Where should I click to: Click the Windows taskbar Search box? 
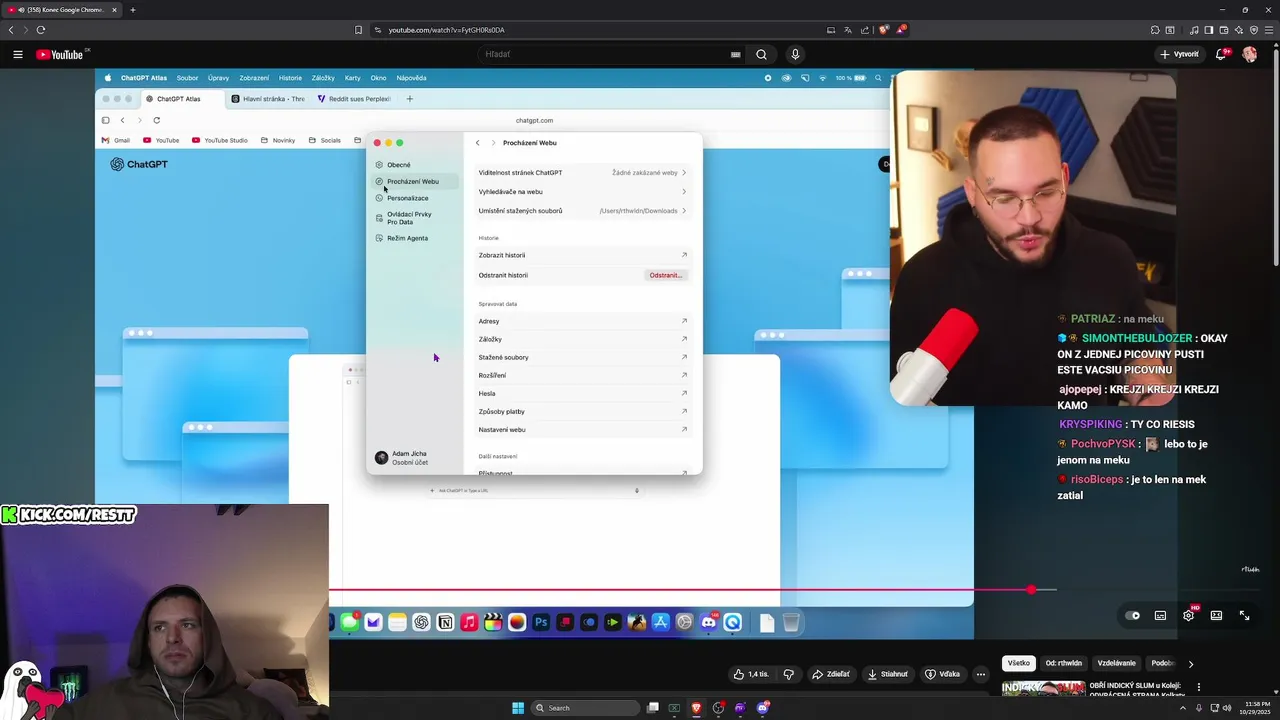pyautogui.click(x=584, y=708)
